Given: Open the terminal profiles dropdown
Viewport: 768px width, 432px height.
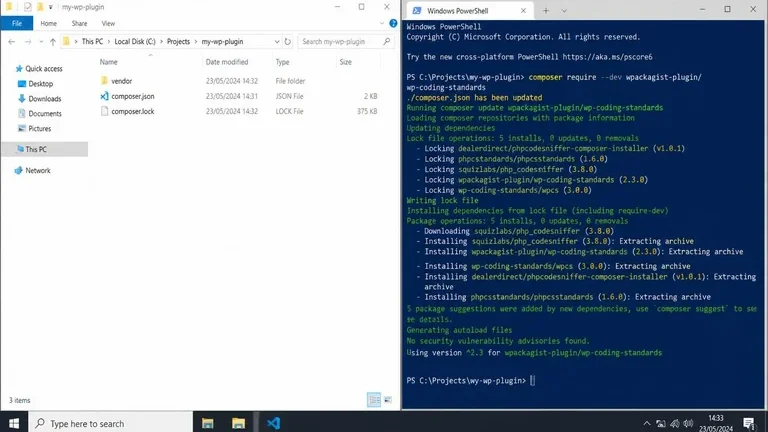Looking at the screenshot, I should [564, 11].
